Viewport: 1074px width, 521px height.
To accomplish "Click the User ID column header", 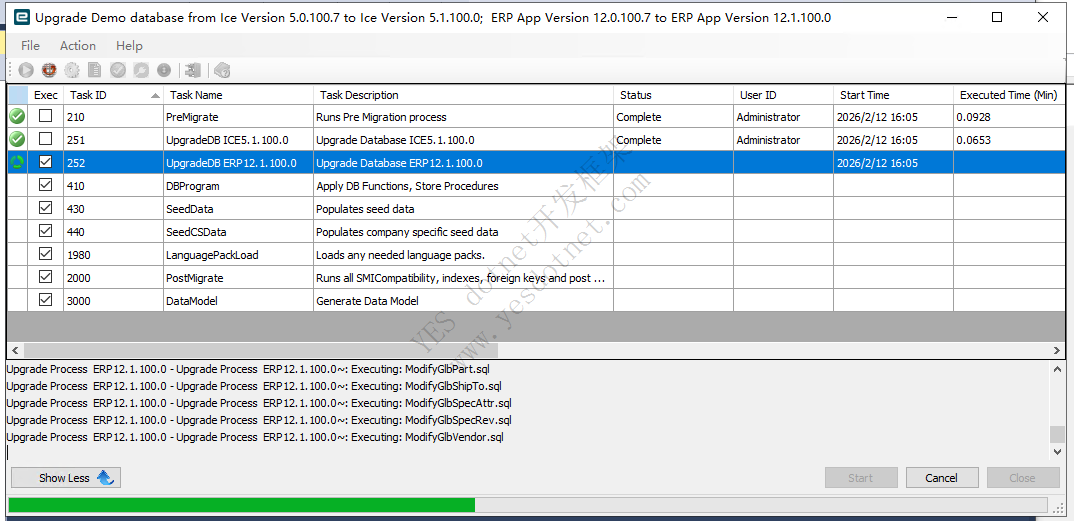I will (784, 95).
